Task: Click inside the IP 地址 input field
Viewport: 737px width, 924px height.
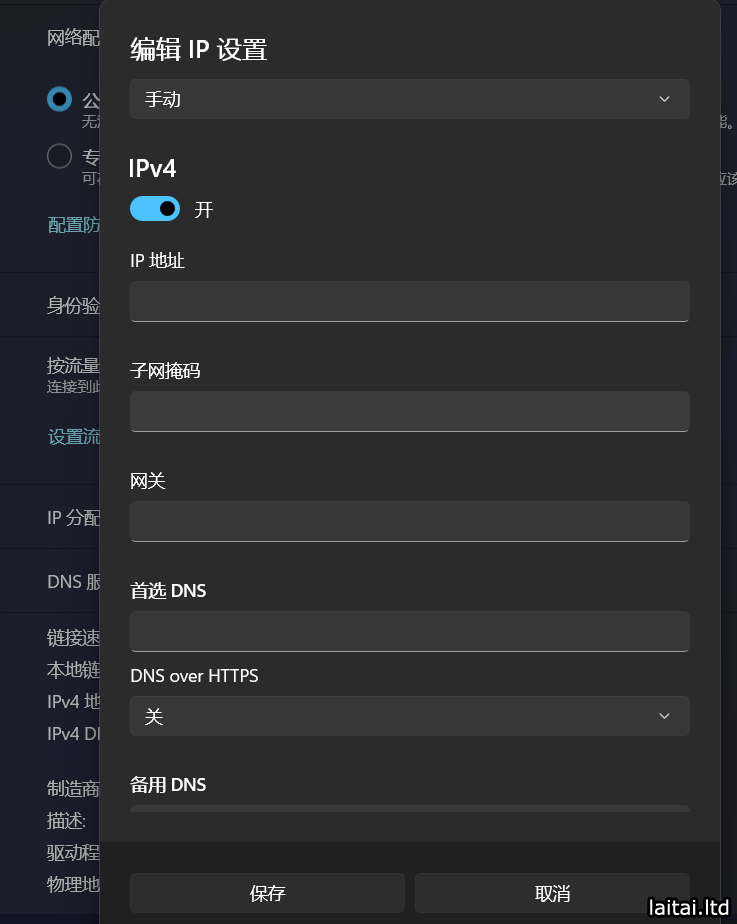Action: pos(410,301)
